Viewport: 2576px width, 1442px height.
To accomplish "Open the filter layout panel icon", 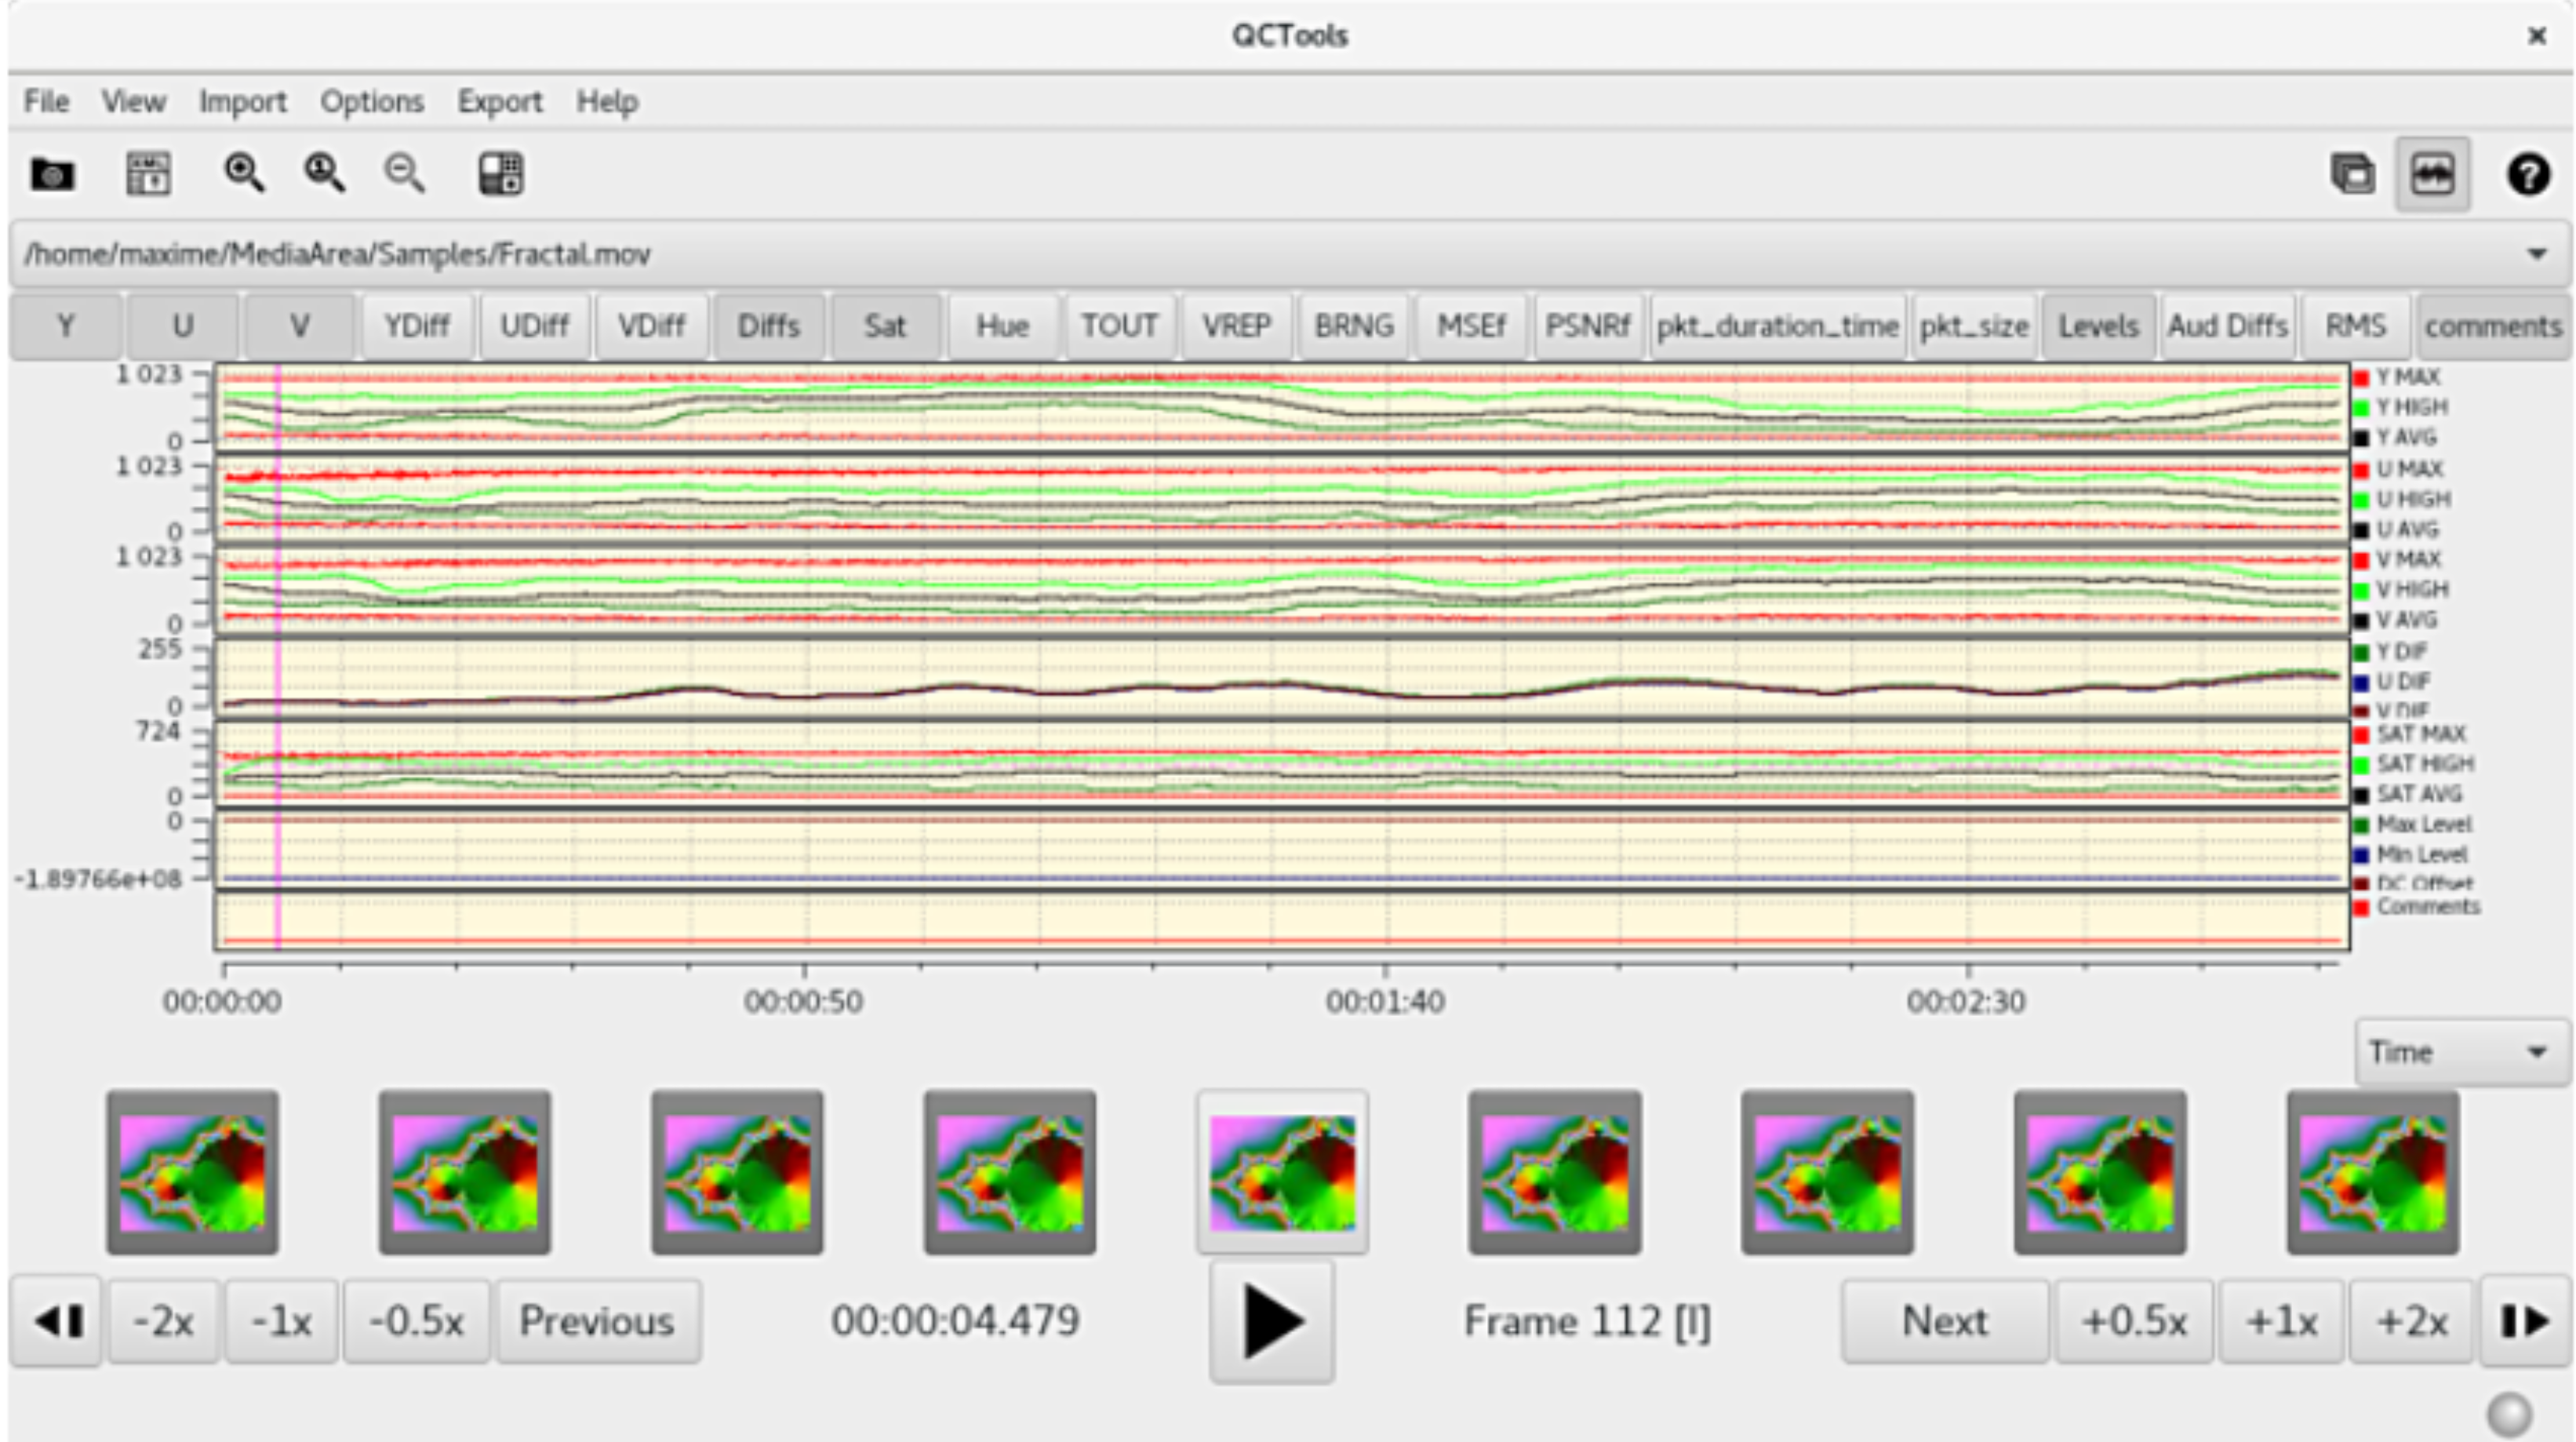I will click(500, 174).
